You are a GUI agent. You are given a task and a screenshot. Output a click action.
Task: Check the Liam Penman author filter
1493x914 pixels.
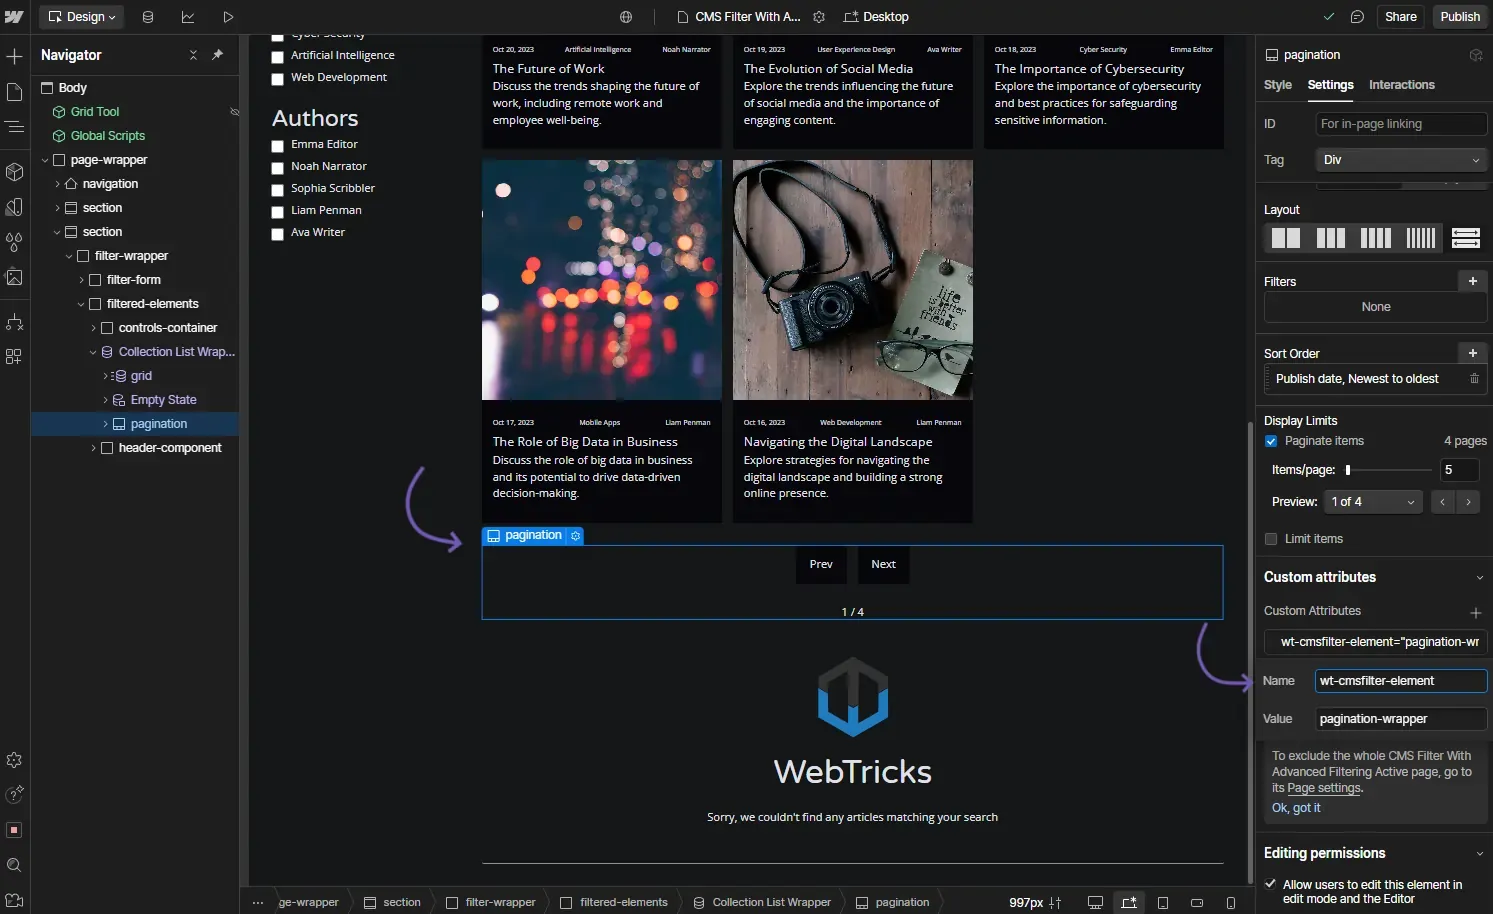point(278,212)
